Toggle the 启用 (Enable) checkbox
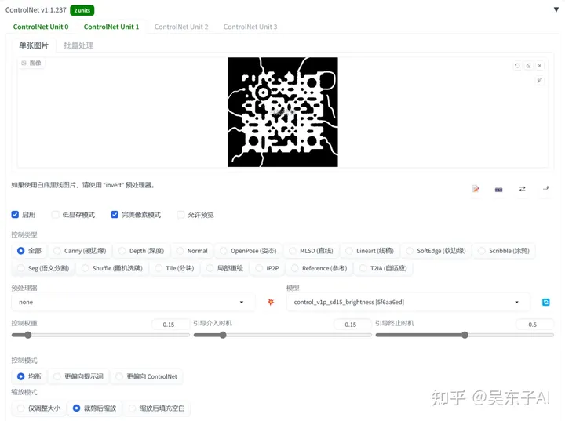The image size is (566, 422). tap(15, 215)
